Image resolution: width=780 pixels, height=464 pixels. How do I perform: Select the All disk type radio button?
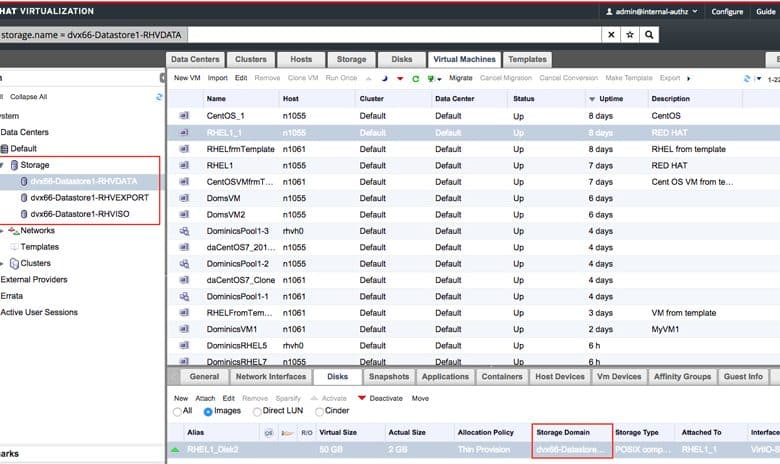177,412
